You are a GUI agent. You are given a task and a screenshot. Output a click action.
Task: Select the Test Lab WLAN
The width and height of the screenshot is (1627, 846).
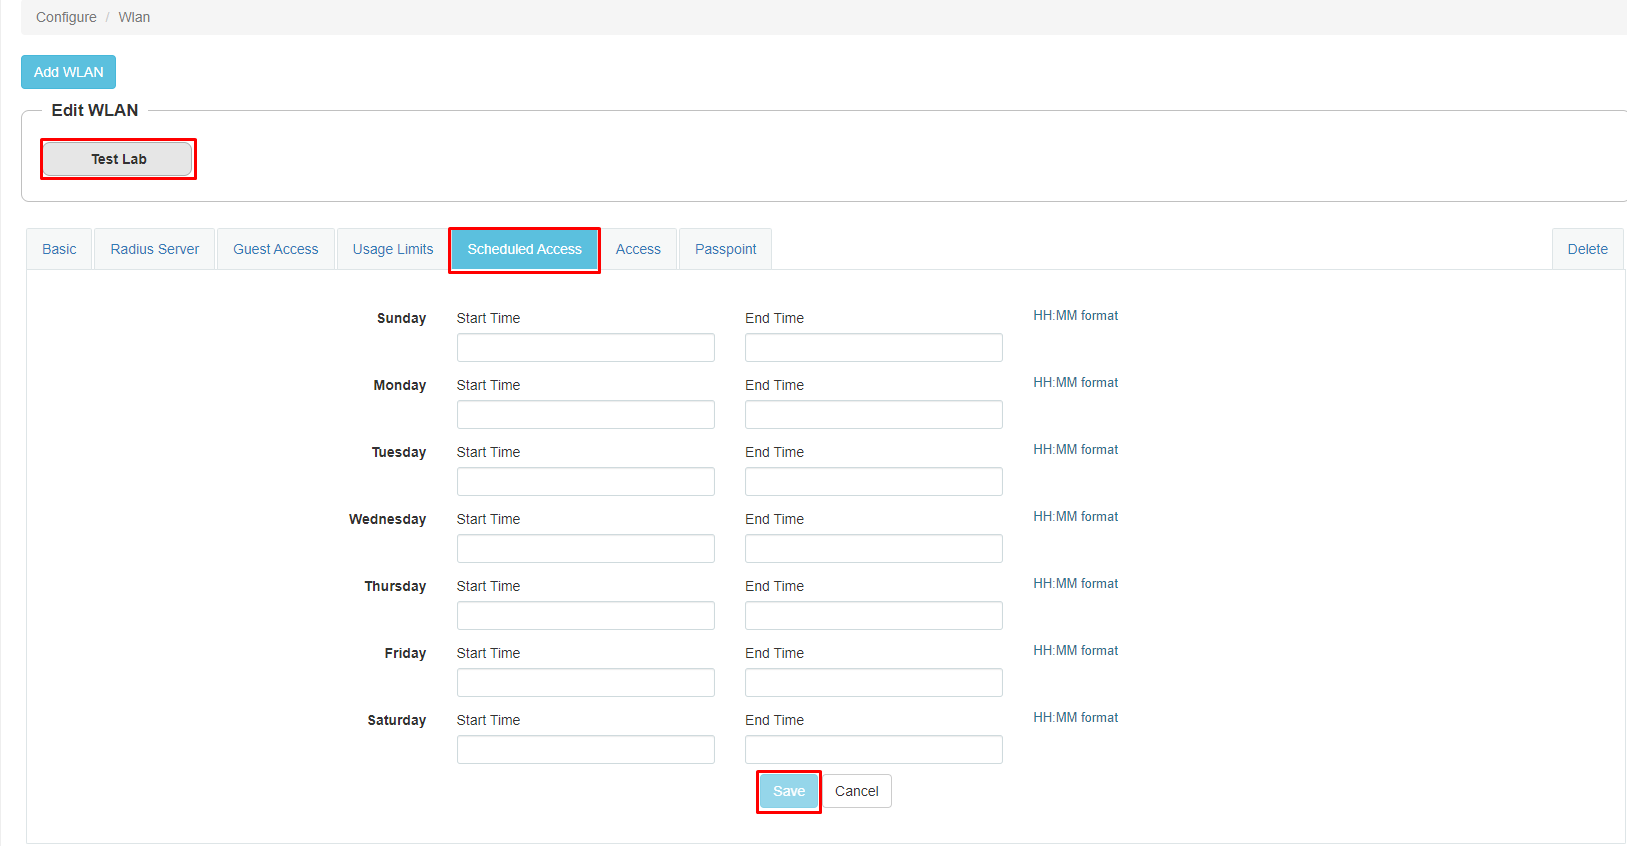pos(118,159)
